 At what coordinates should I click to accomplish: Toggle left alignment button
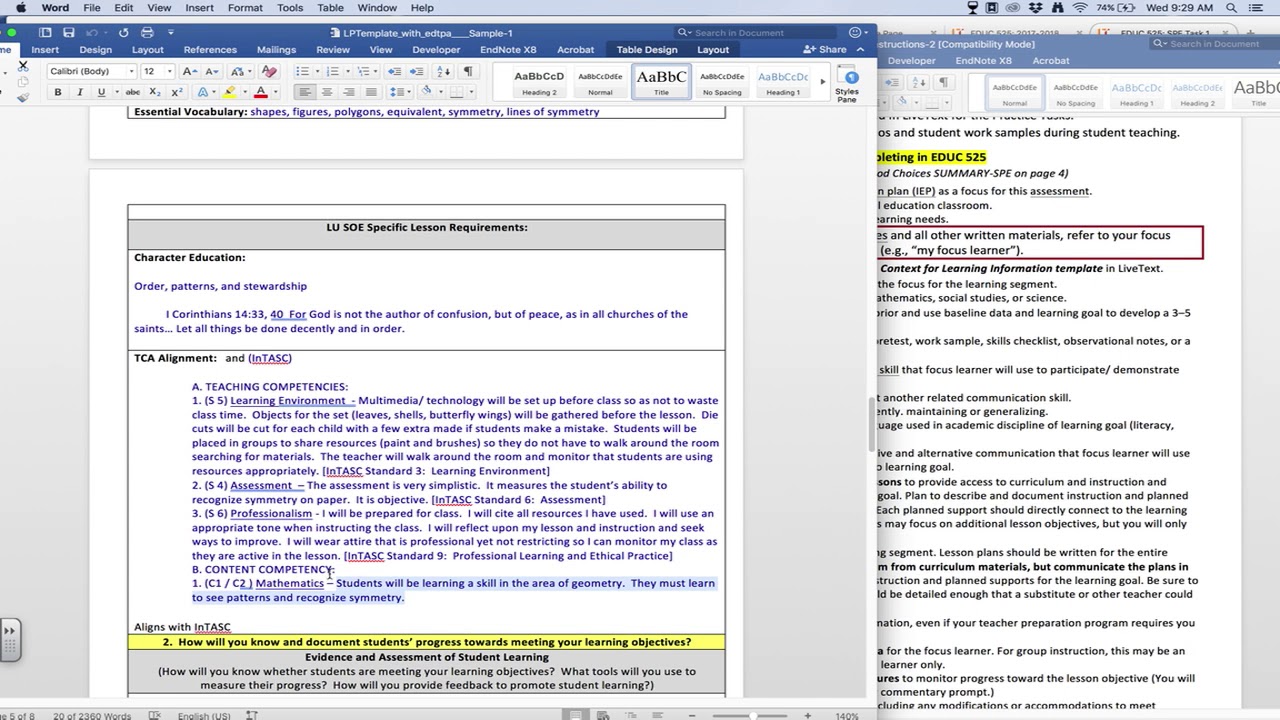305,92
